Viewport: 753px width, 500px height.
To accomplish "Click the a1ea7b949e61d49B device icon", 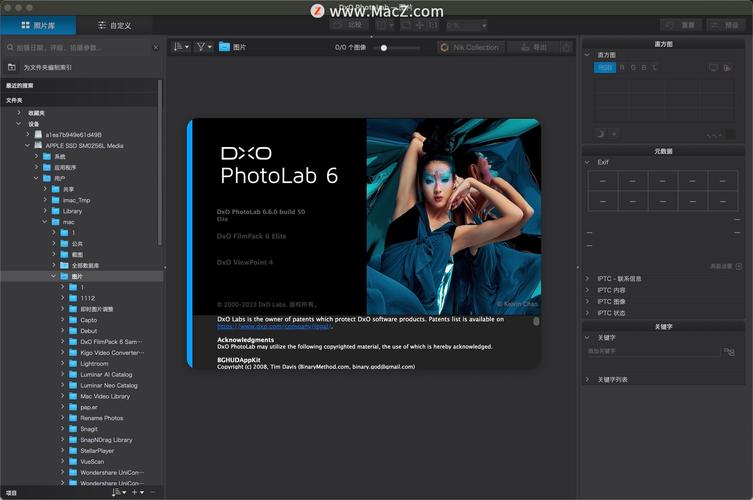I will point(38,134).
